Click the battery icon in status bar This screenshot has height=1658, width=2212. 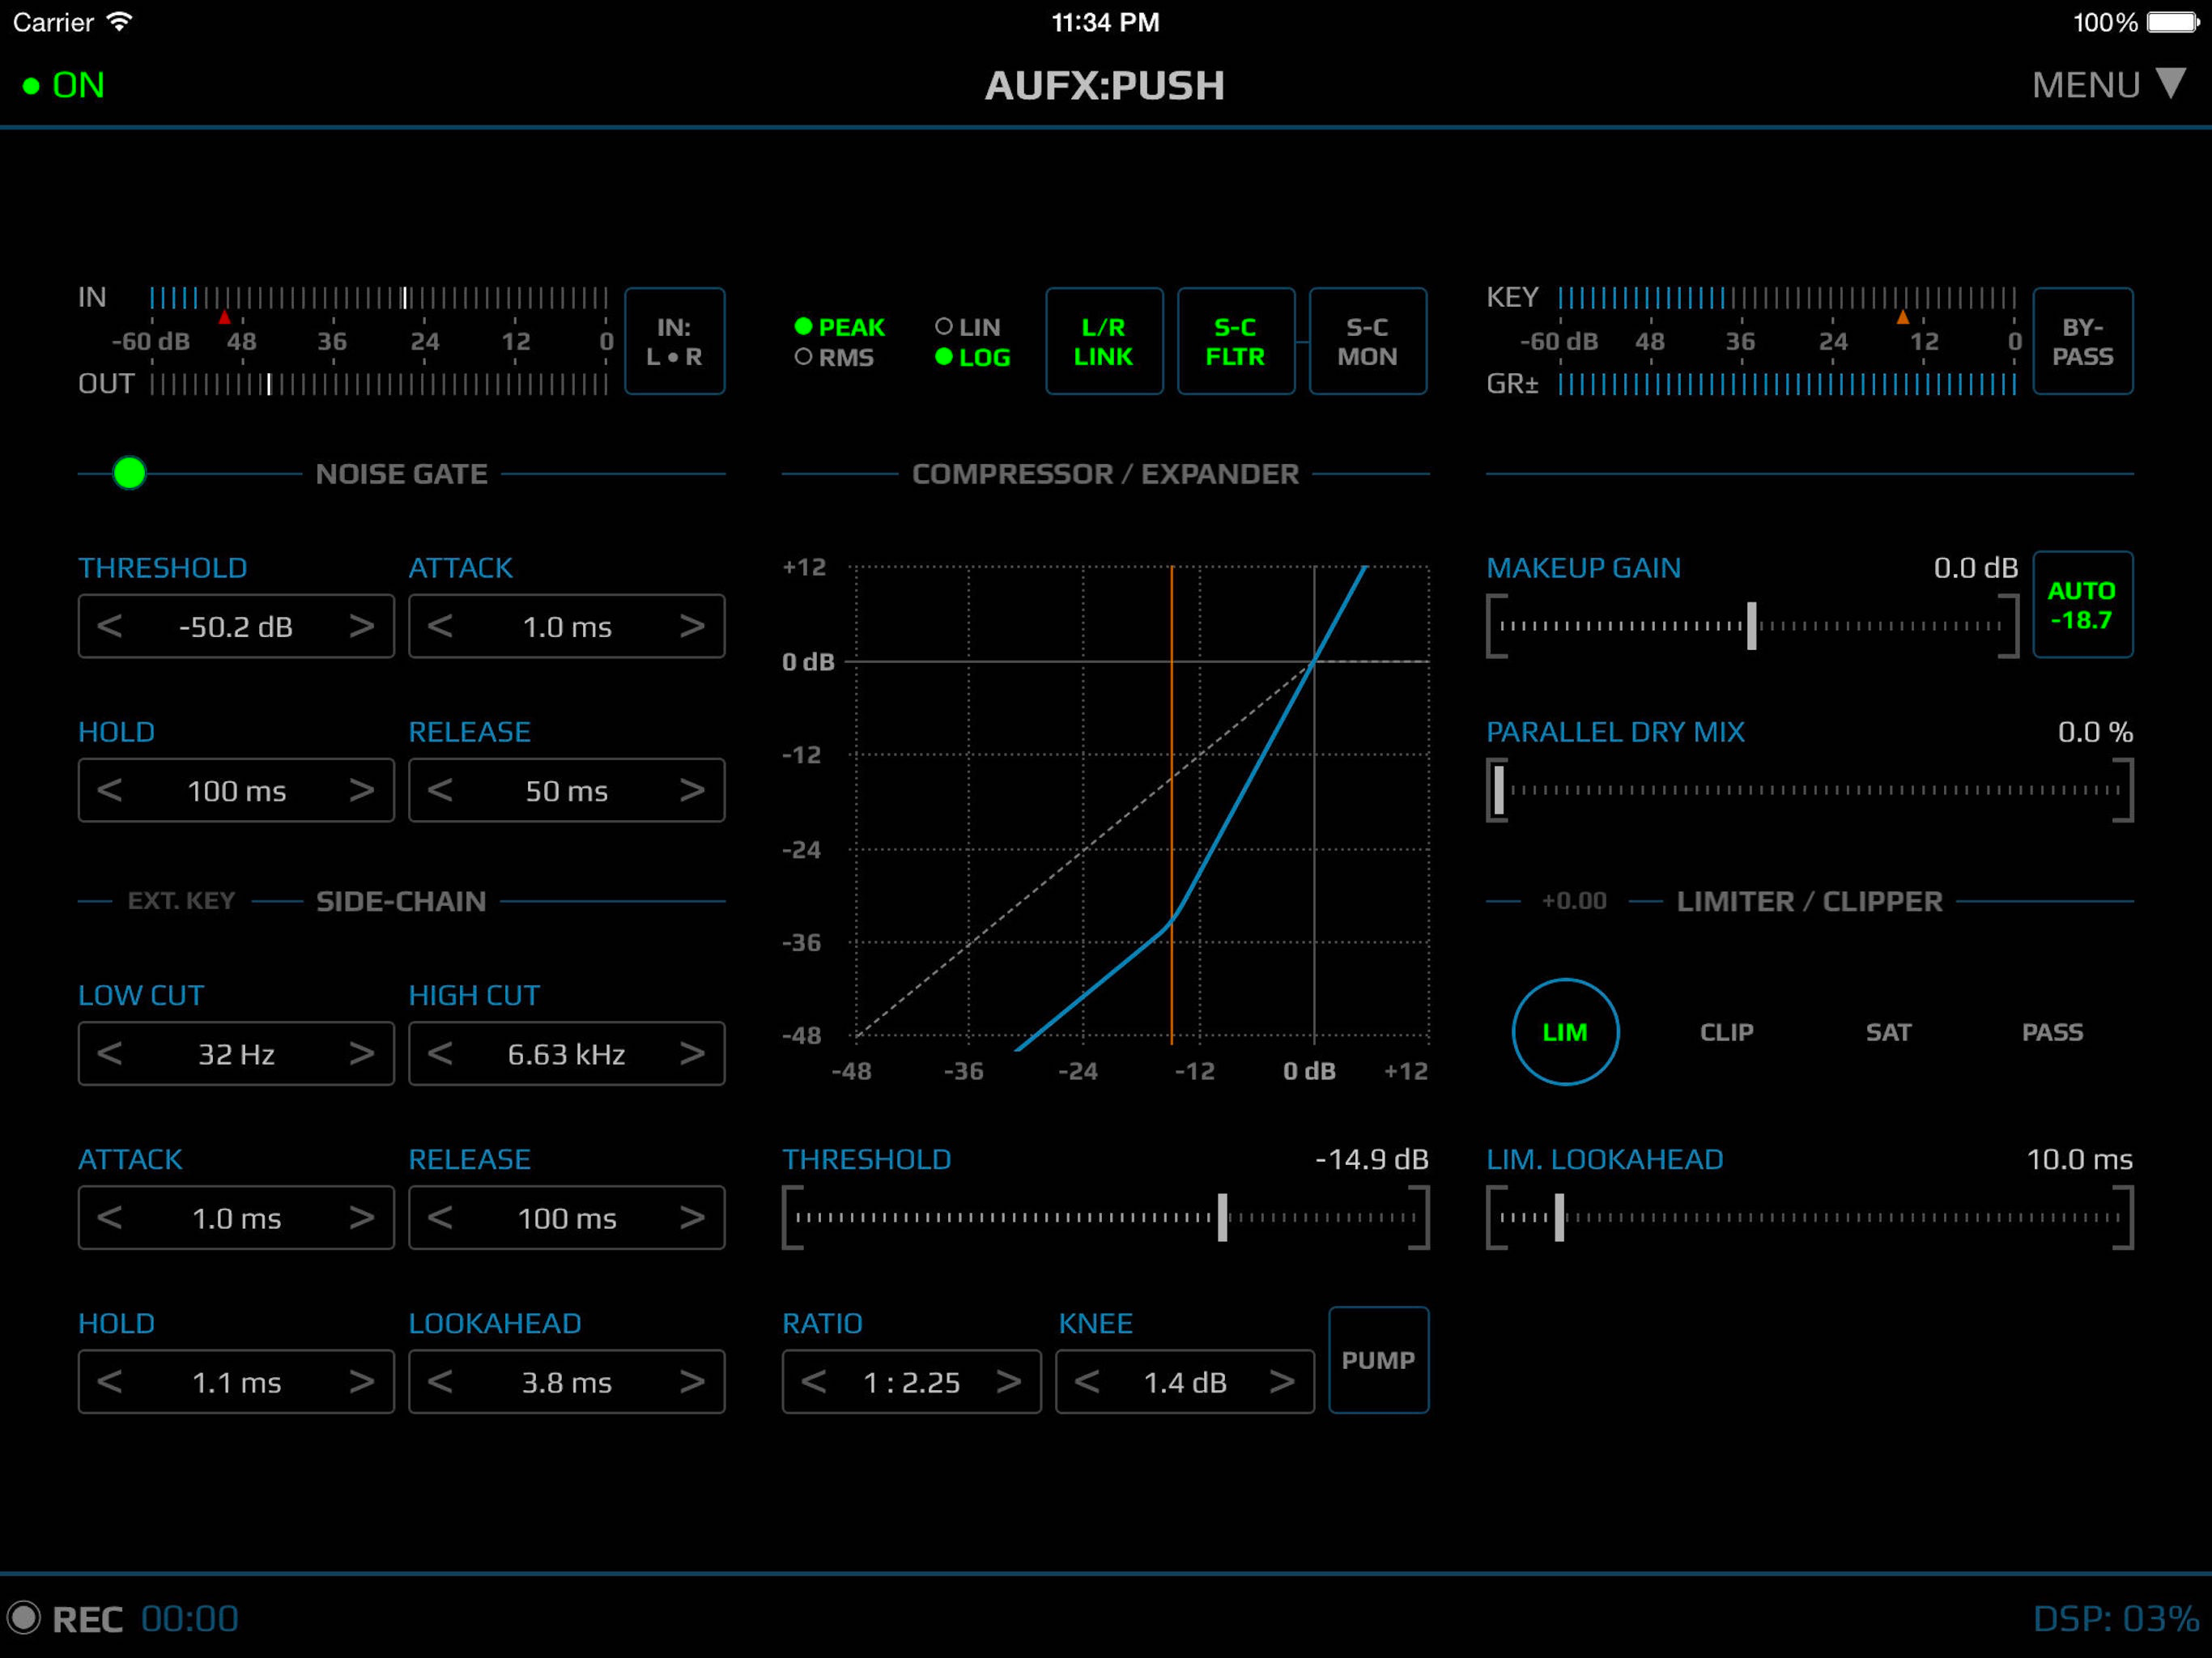tap(2173, 22)
